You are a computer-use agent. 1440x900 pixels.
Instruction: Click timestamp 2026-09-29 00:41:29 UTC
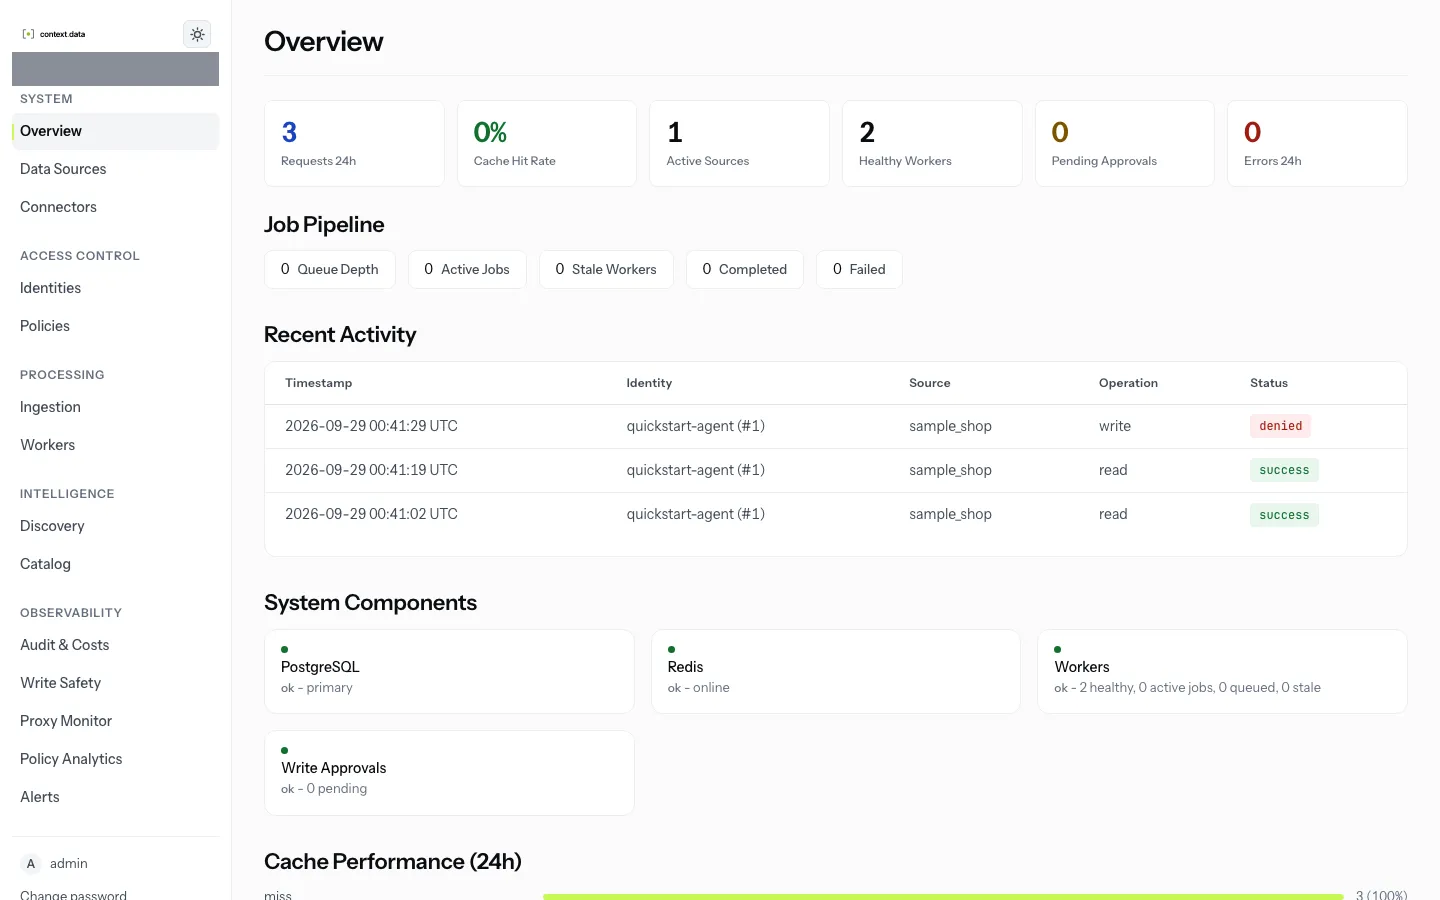(371, 426)
